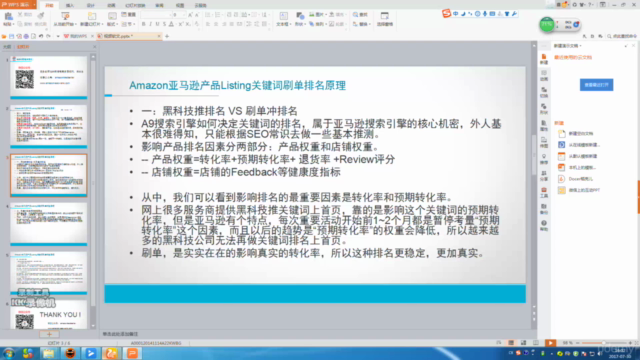Click the Save quick-access icon

coord(11,36)
